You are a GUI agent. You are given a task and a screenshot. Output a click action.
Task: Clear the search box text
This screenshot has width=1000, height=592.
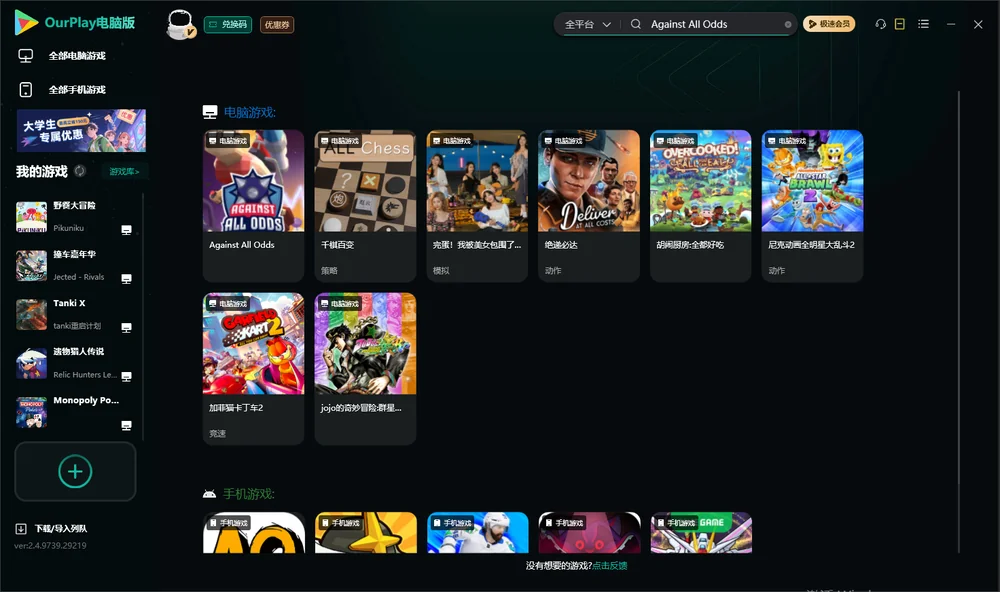pyautogui.click(x=788, y=24)
